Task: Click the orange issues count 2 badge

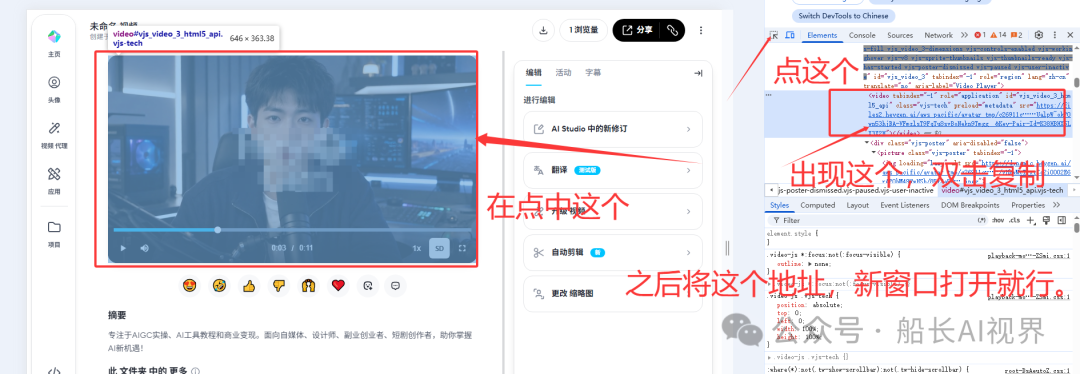Action: (x=1017, y=35)
